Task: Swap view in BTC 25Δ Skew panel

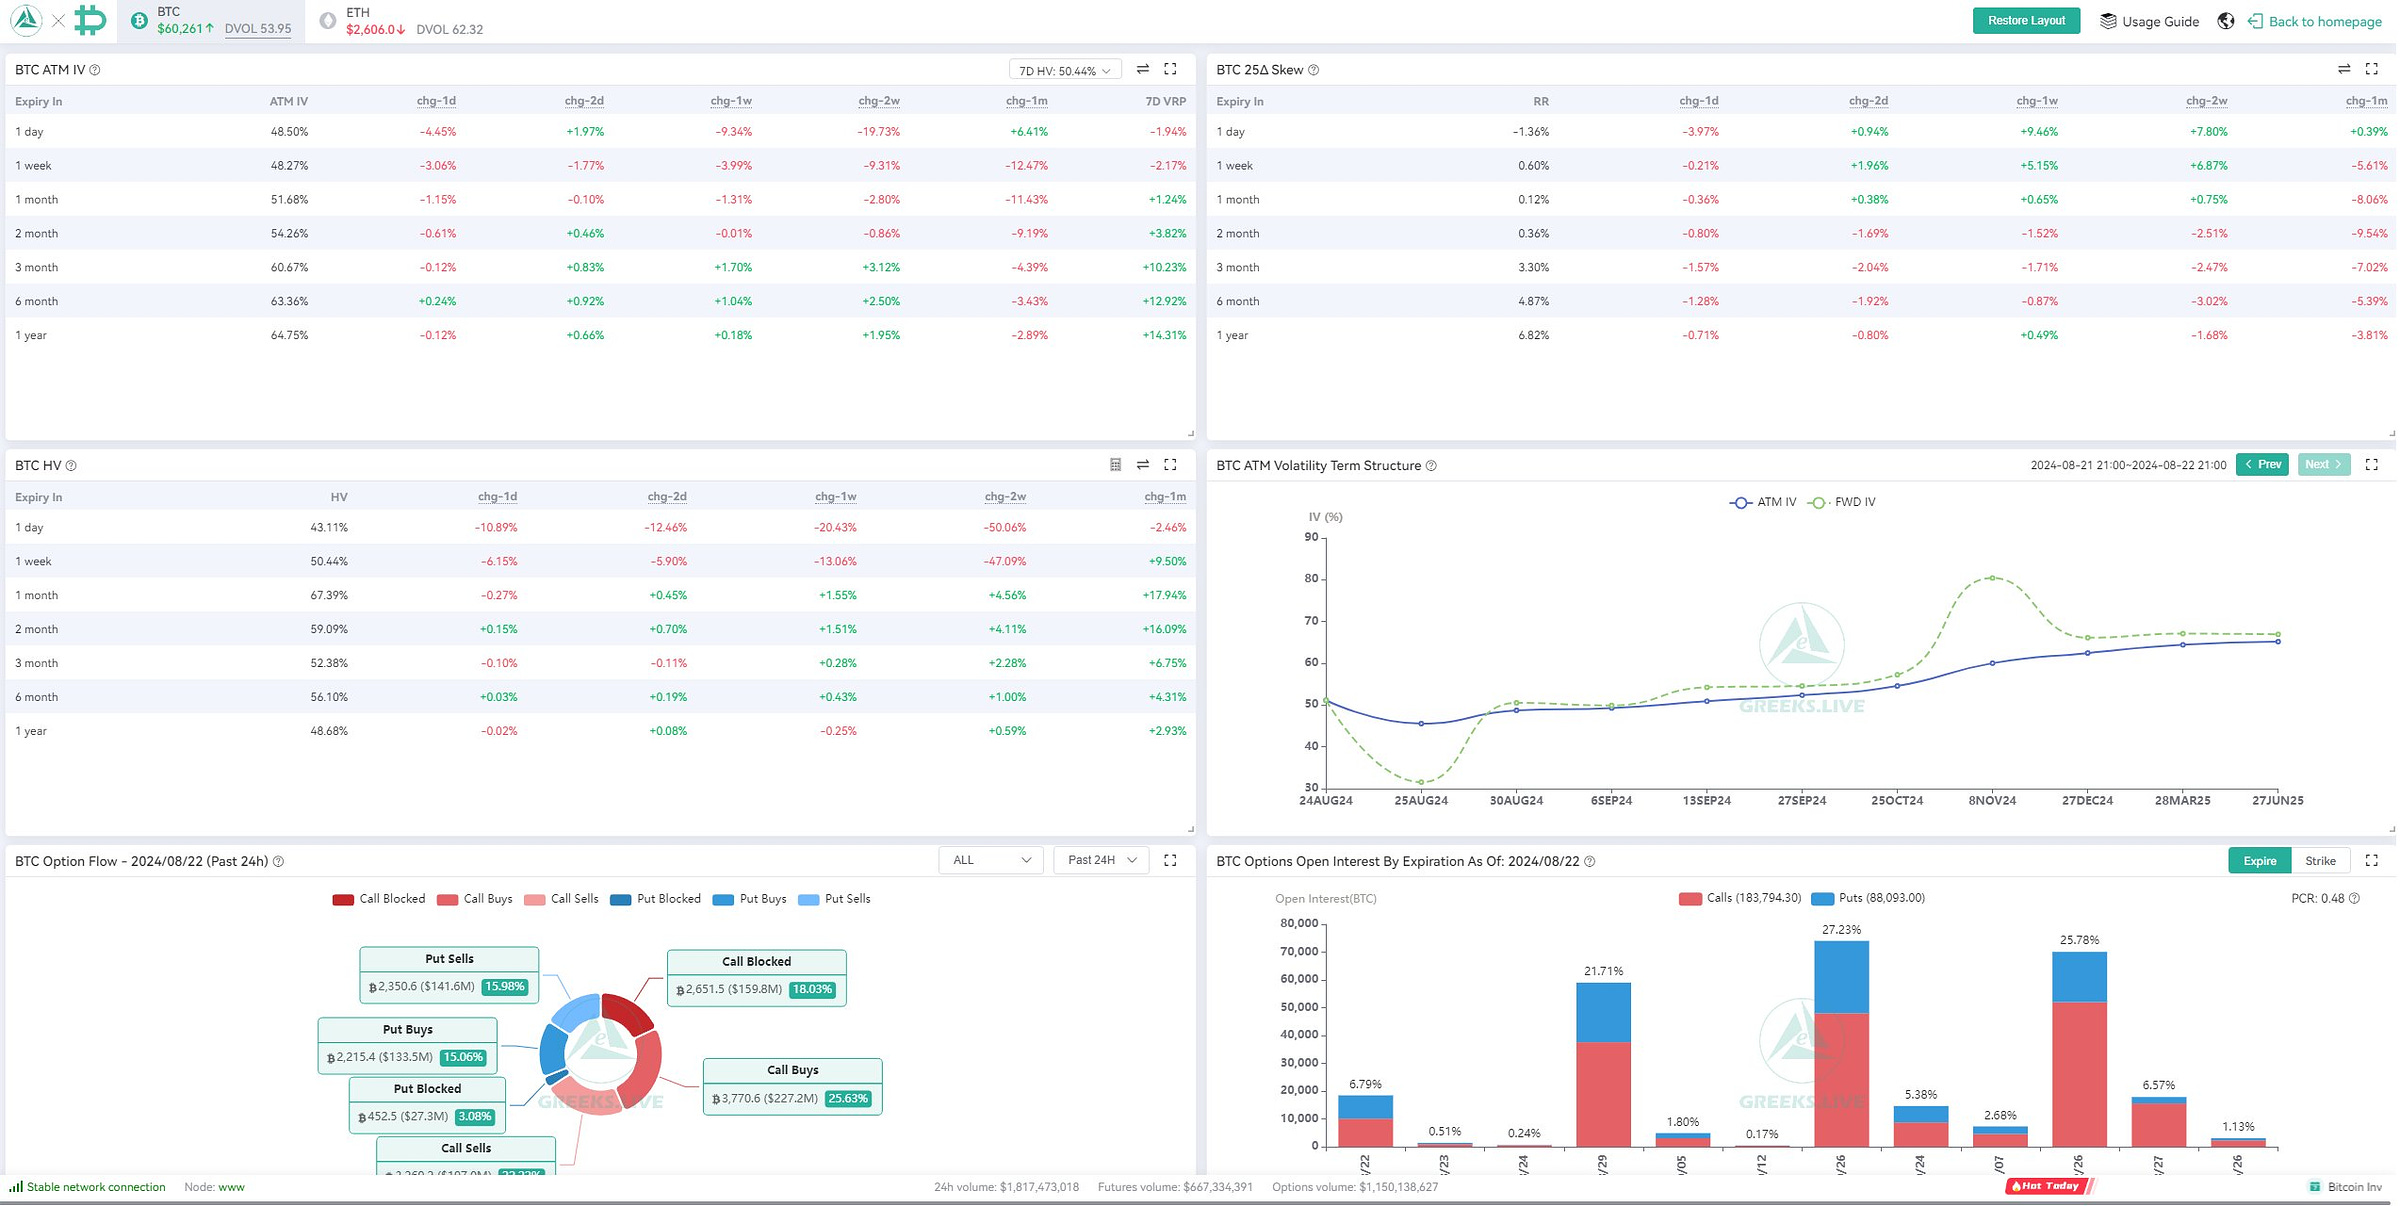Action: point(2344,69)
